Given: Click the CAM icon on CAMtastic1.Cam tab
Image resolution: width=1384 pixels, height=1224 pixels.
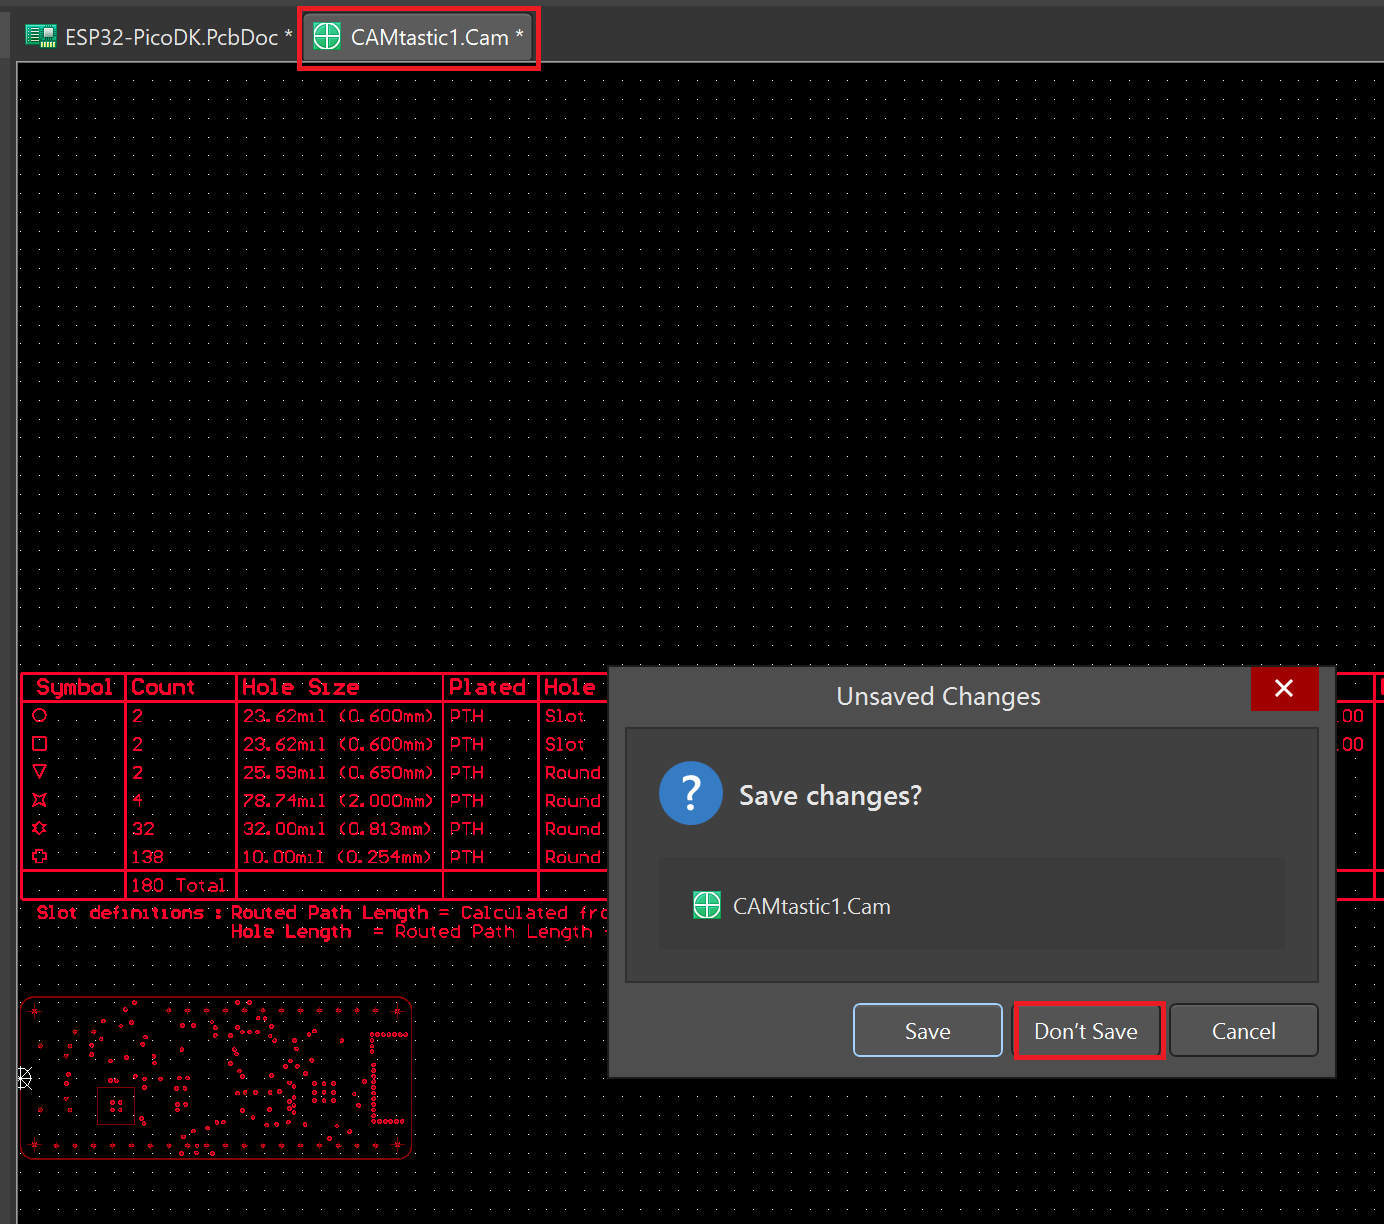Looking at the screenshot, I should tap(327, 37).
